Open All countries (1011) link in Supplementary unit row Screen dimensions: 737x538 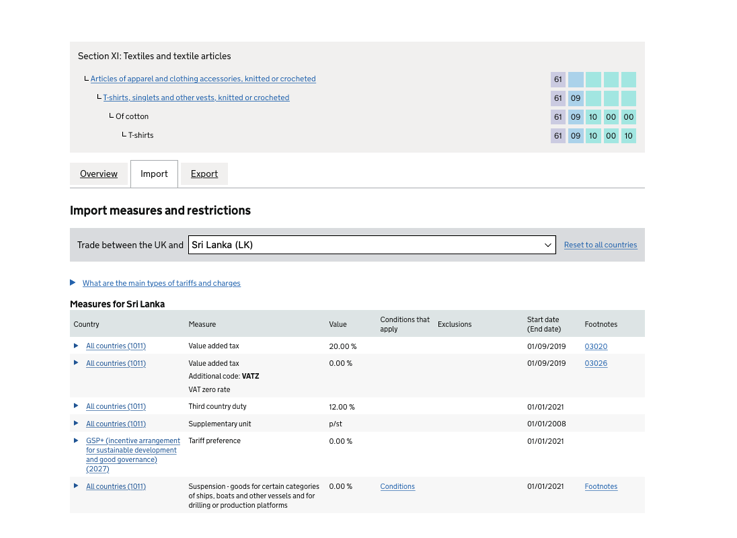[116, 424]
